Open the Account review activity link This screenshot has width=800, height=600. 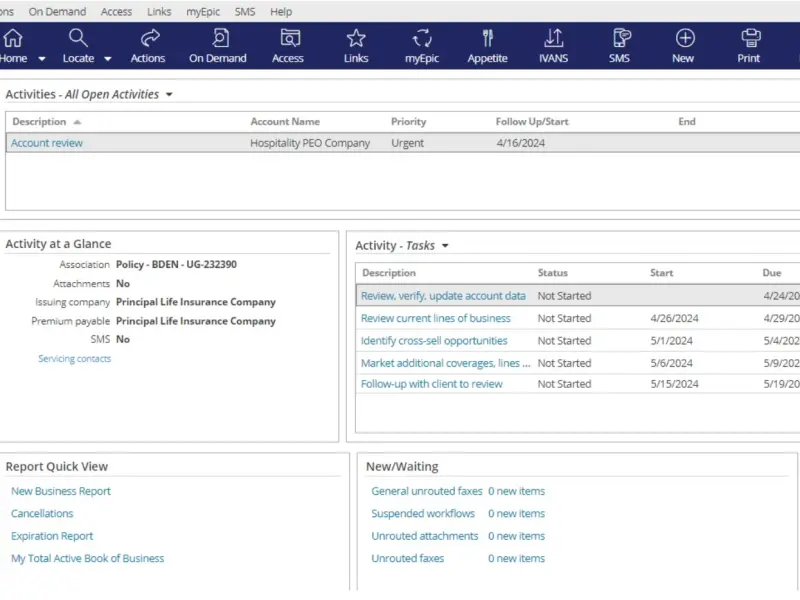click(47, 143)
